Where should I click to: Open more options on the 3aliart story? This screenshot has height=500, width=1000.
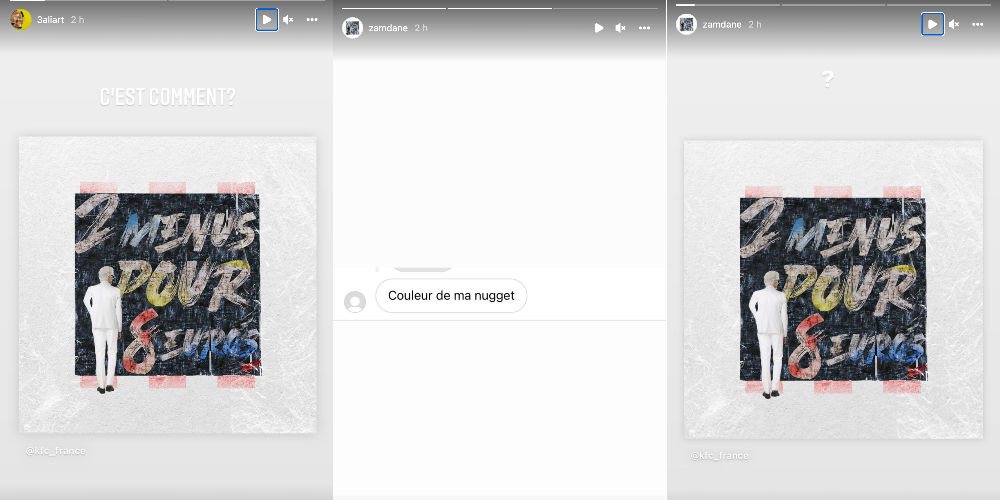312,20
